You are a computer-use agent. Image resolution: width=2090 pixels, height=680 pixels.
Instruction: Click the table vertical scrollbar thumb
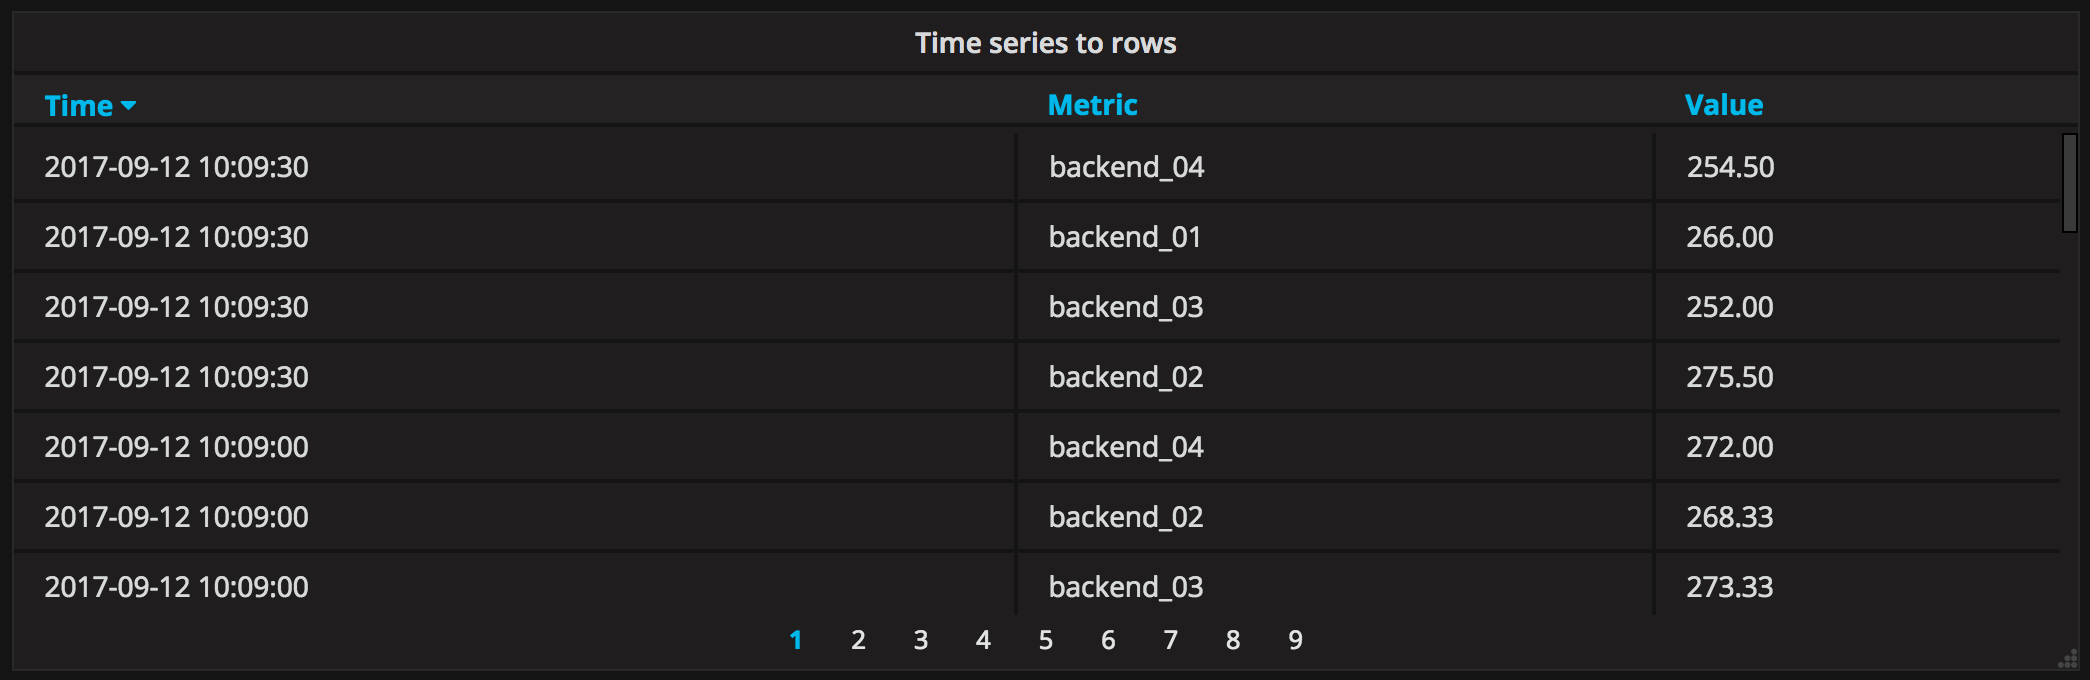(2069, 183)
